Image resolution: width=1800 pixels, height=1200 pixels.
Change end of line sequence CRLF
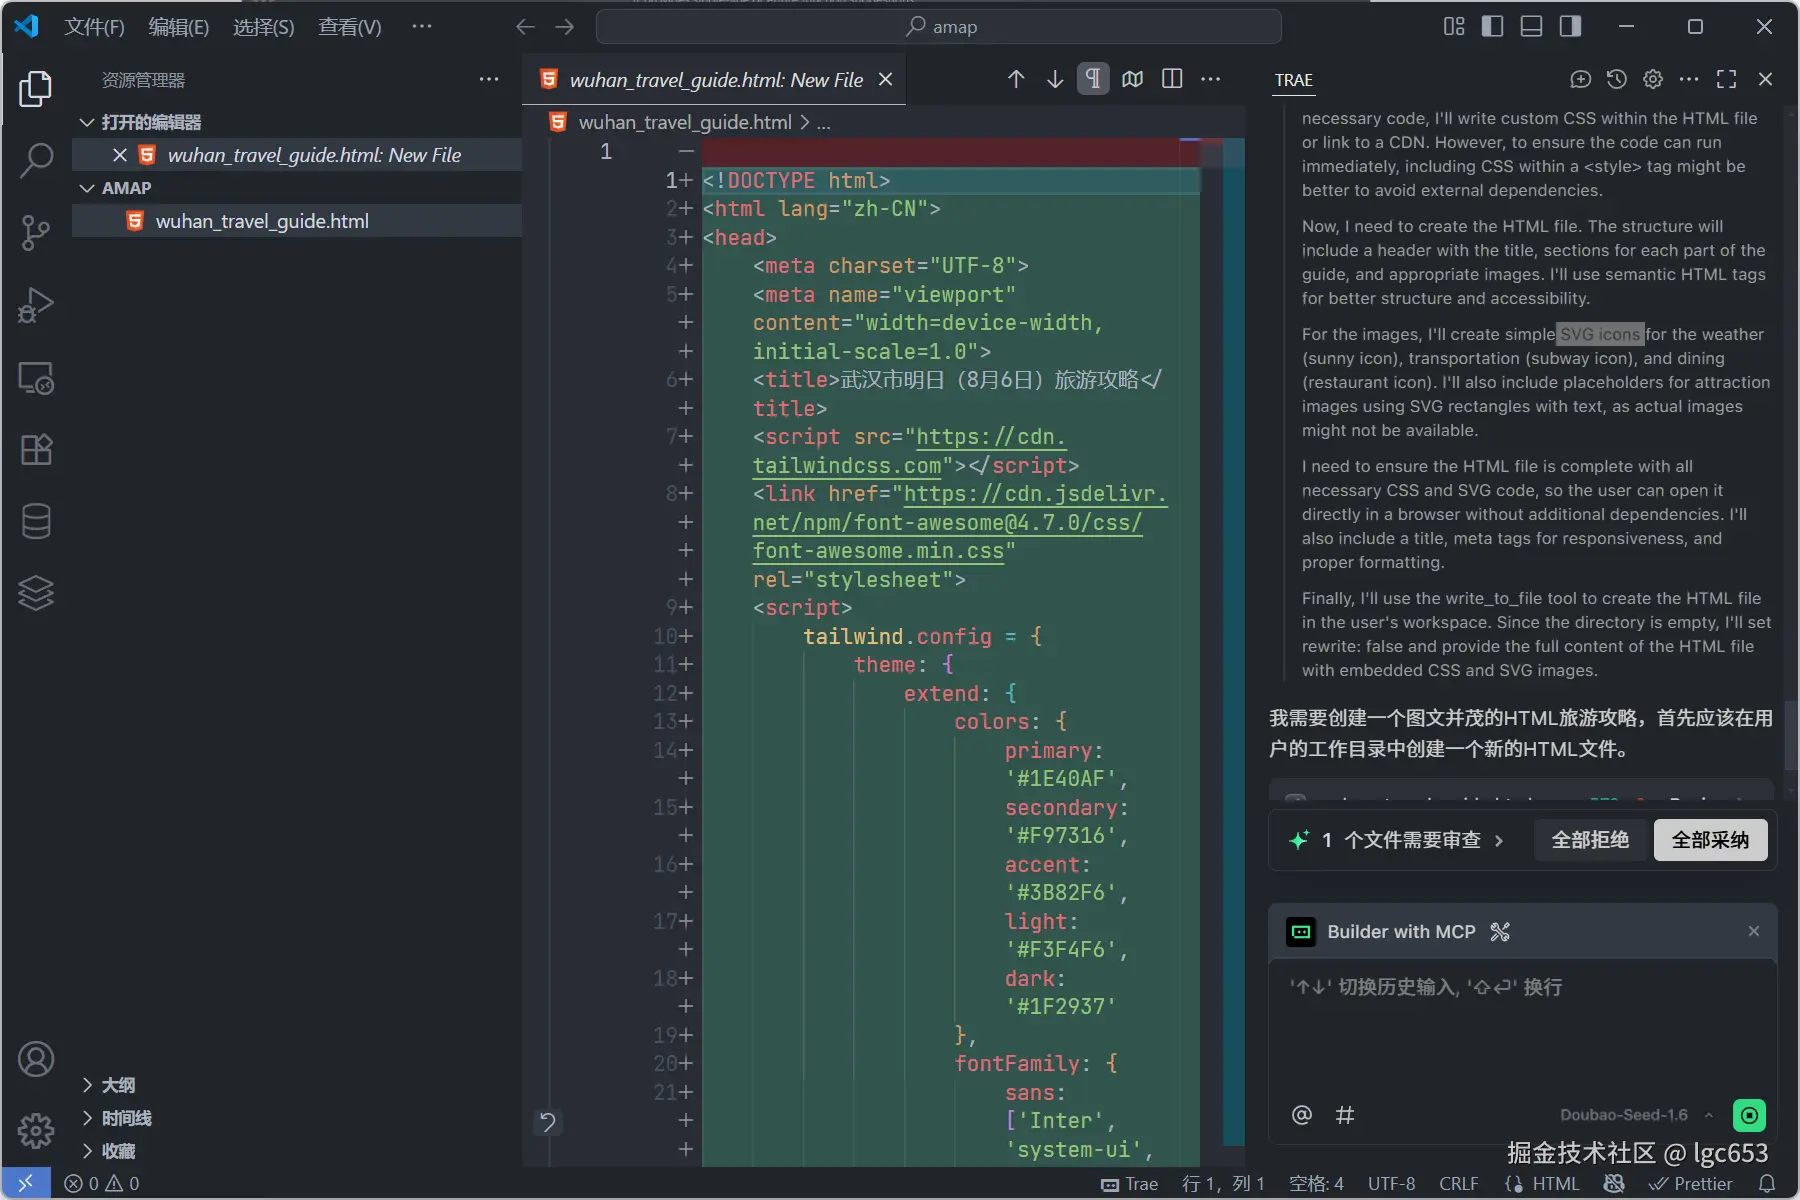[1459, 1184]
